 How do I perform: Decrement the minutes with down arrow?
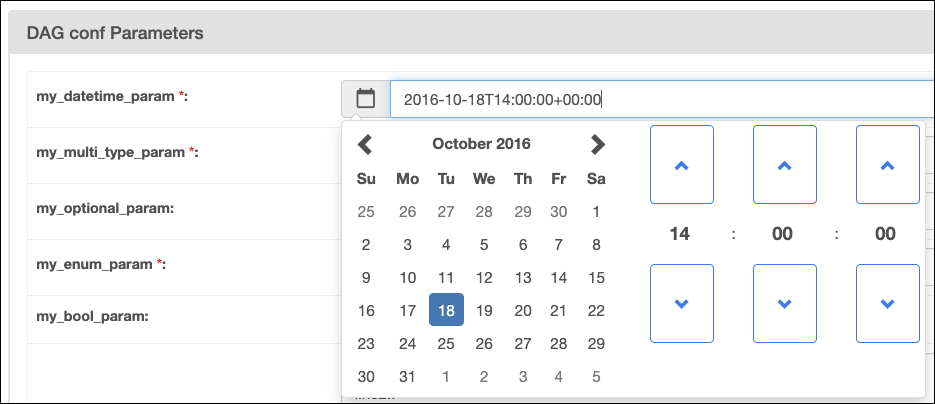(784, 303)
